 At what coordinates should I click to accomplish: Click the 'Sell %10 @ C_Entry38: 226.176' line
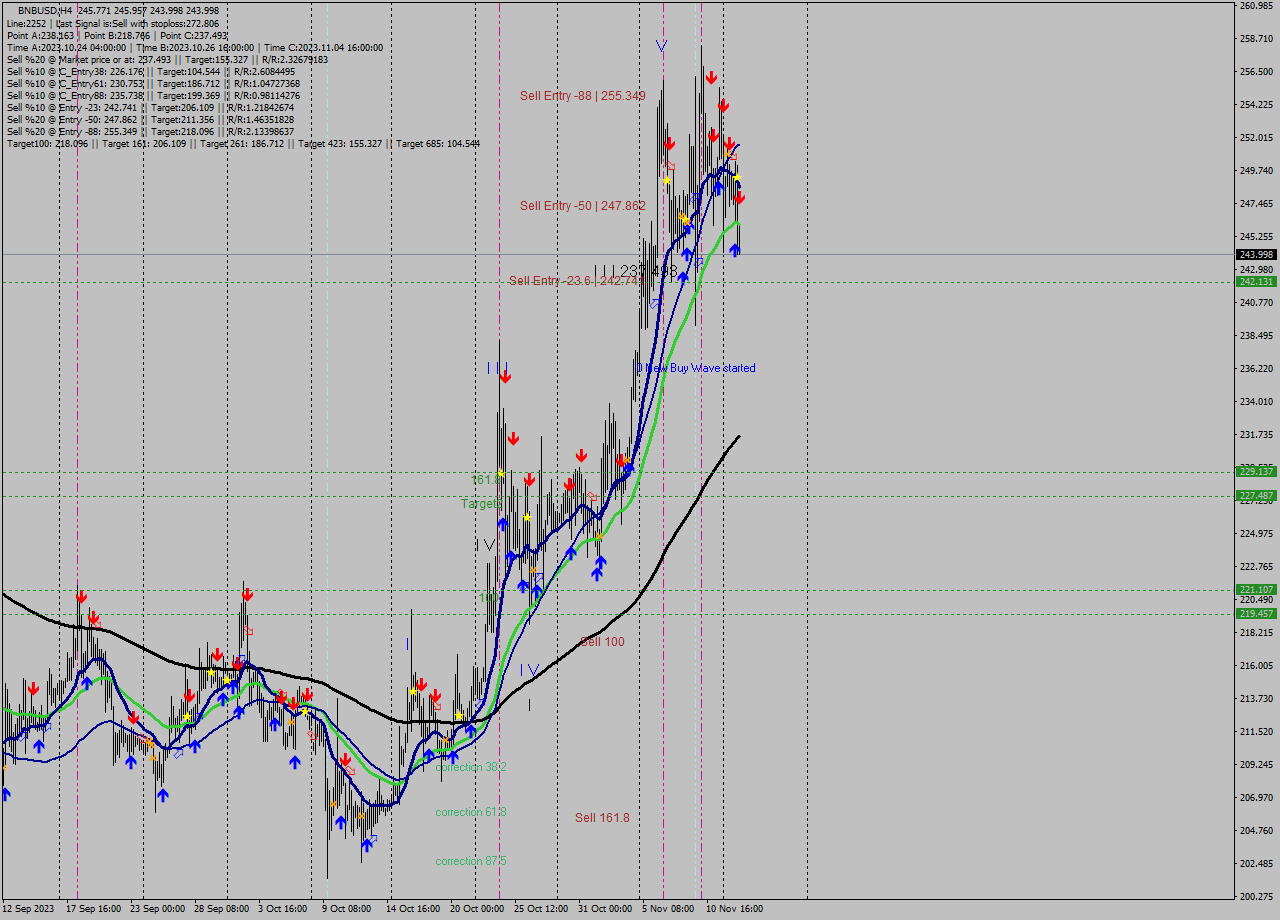click(151, 71)
